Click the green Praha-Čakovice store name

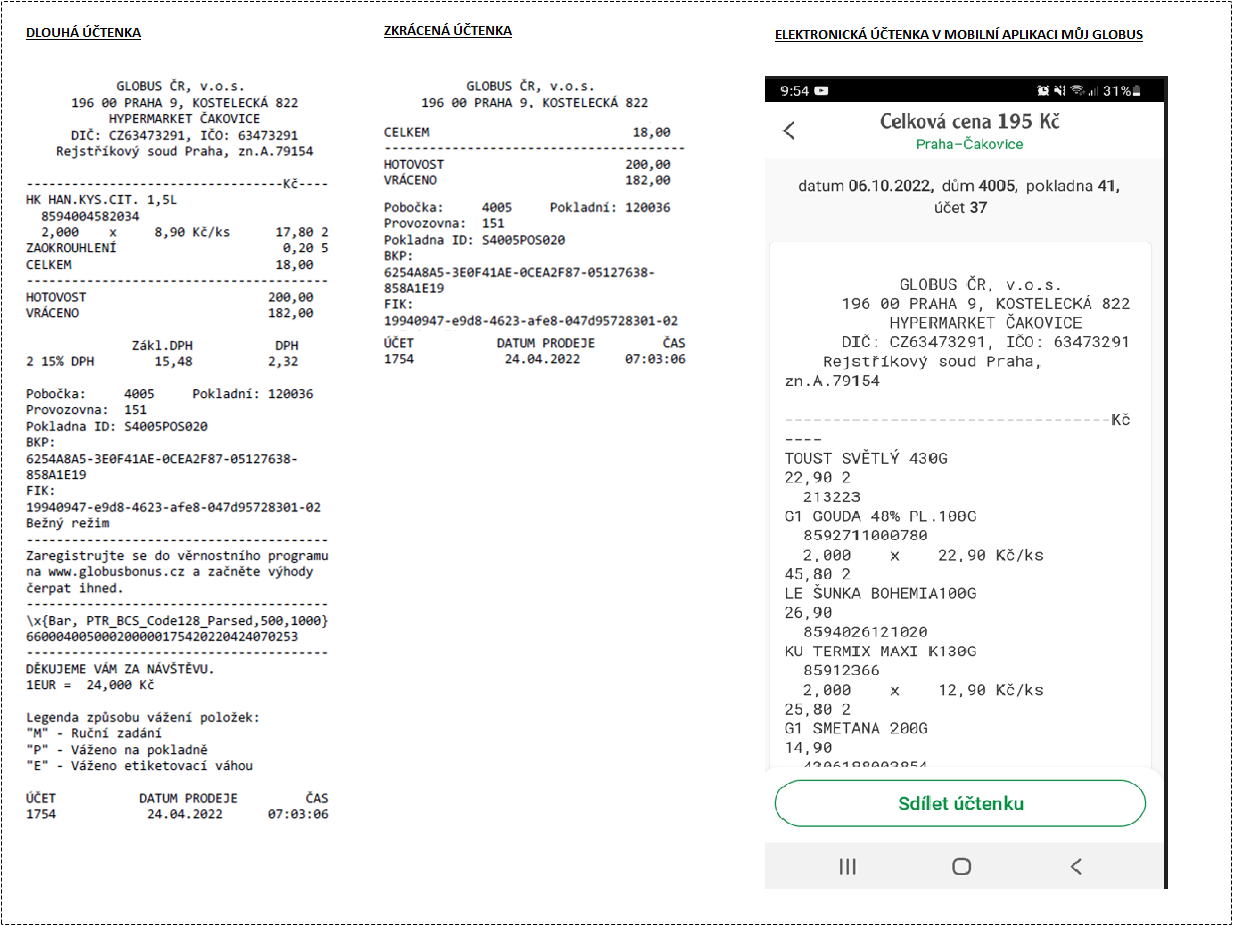[x=969, y=144]
